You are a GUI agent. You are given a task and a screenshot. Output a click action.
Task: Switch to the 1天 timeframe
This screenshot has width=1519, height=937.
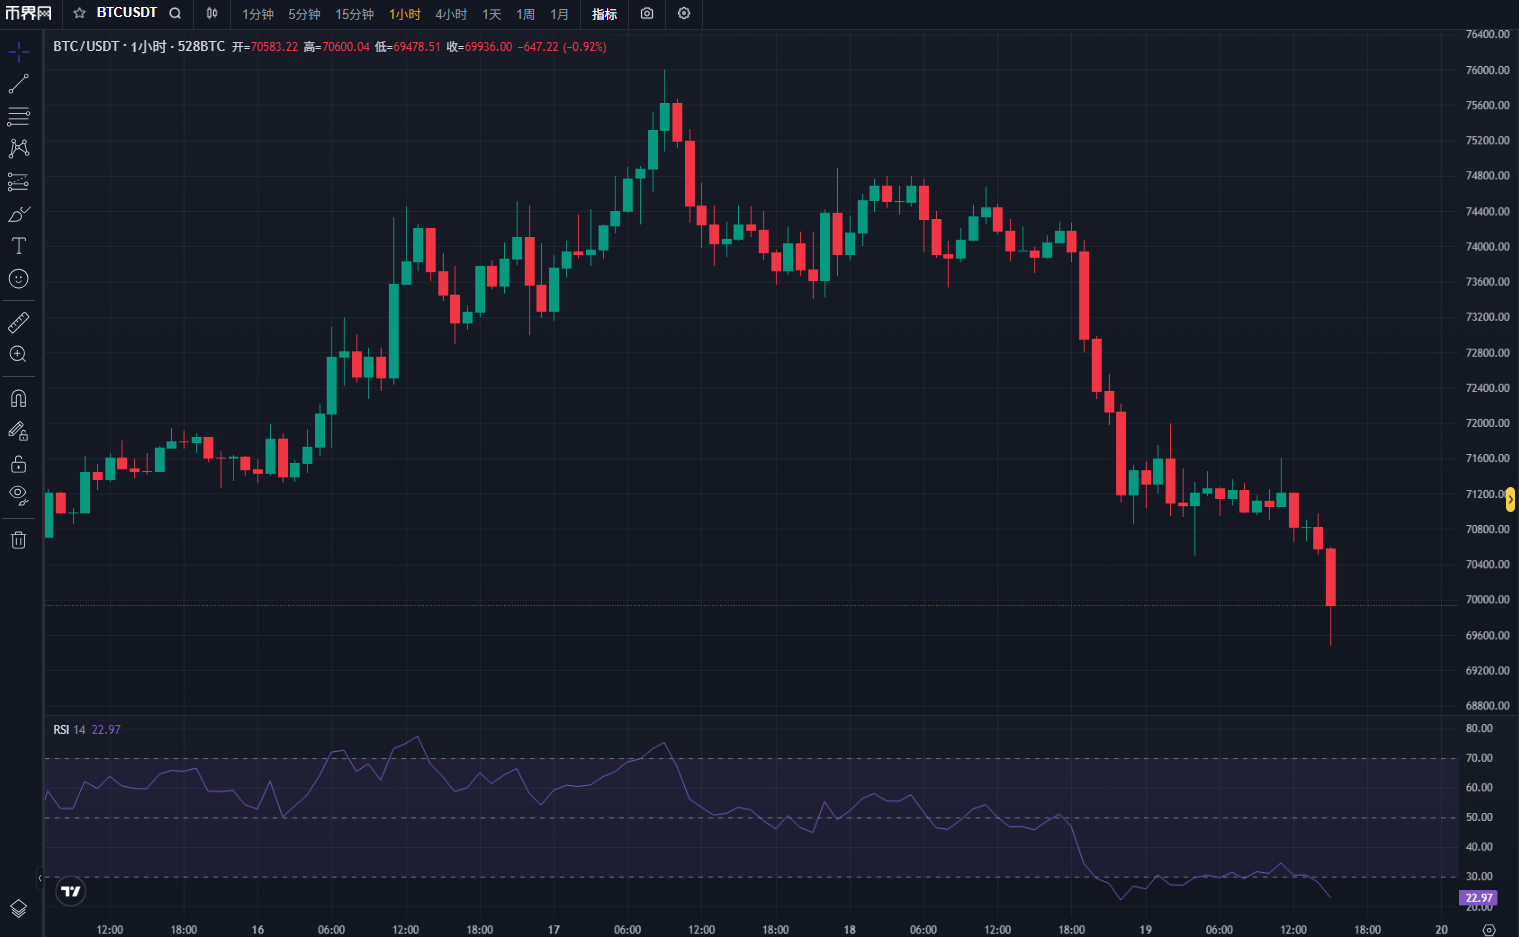[x=492, y=14]
